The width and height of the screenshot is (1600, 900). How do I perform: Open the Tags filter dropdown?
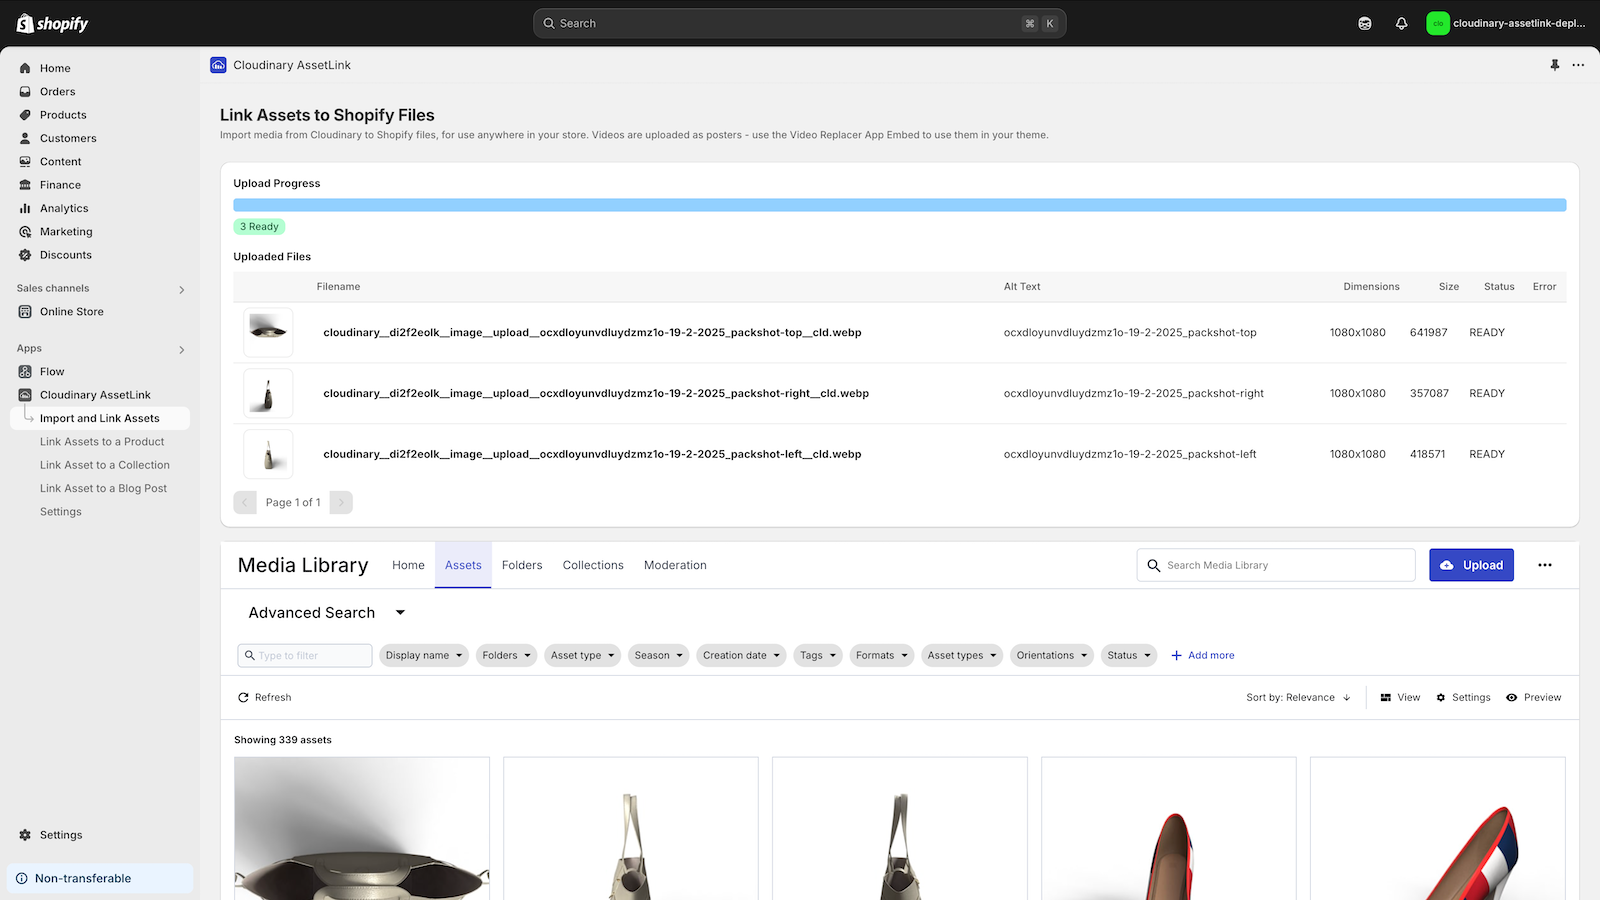[x=818, y=655]
